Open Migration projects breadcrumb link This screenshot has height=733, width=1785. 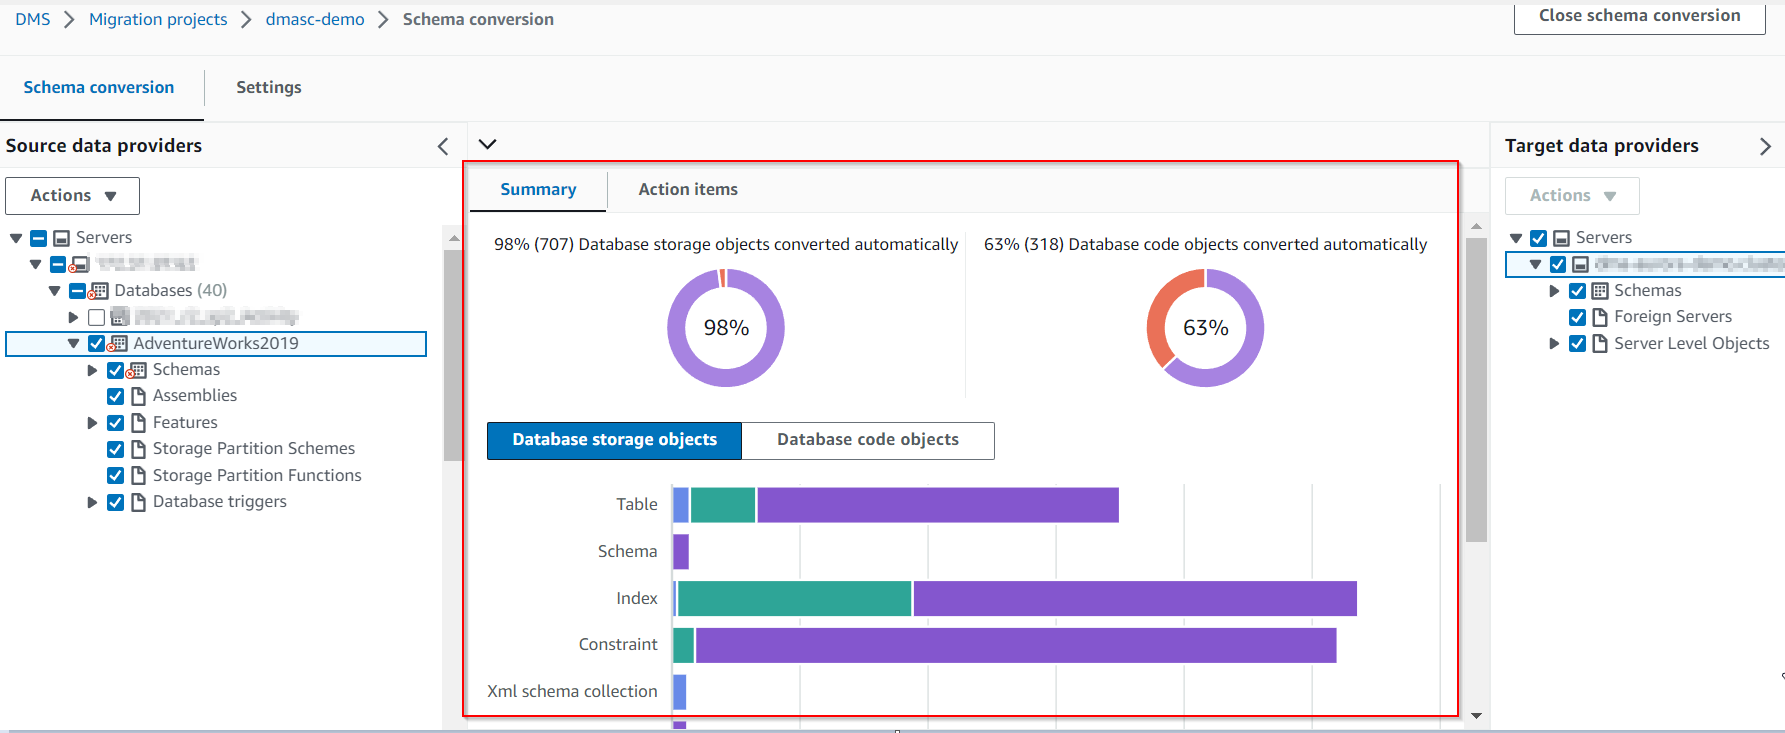[158, 20]
